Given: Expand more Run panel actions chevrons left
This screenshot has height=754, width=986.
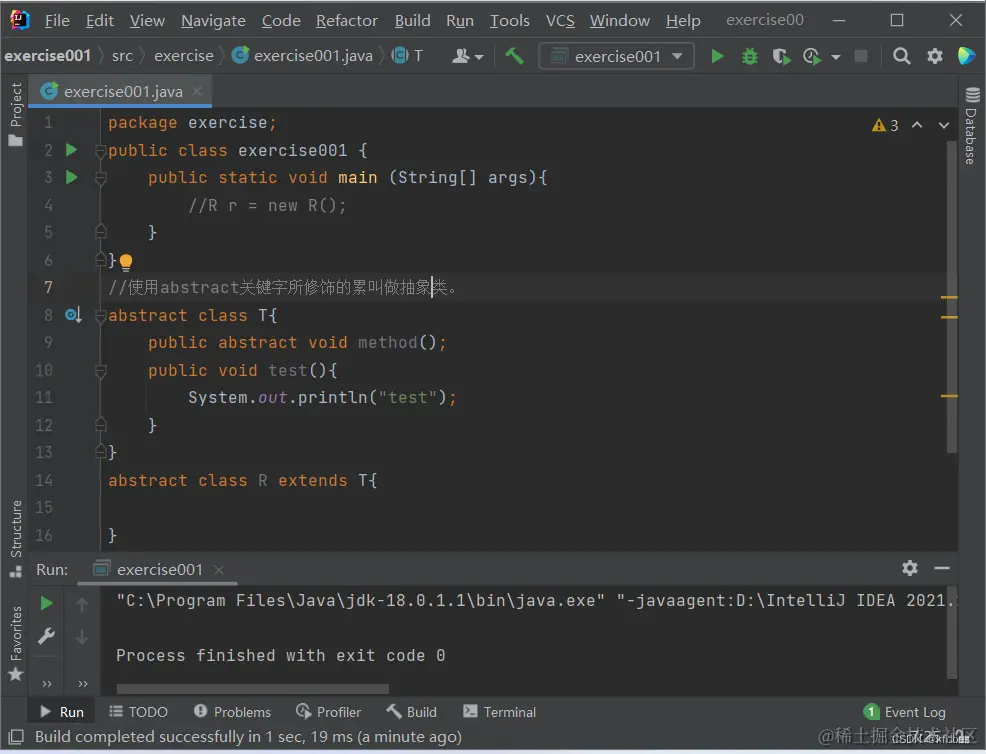Looking at the screenshot, I should tap(47, 684).
